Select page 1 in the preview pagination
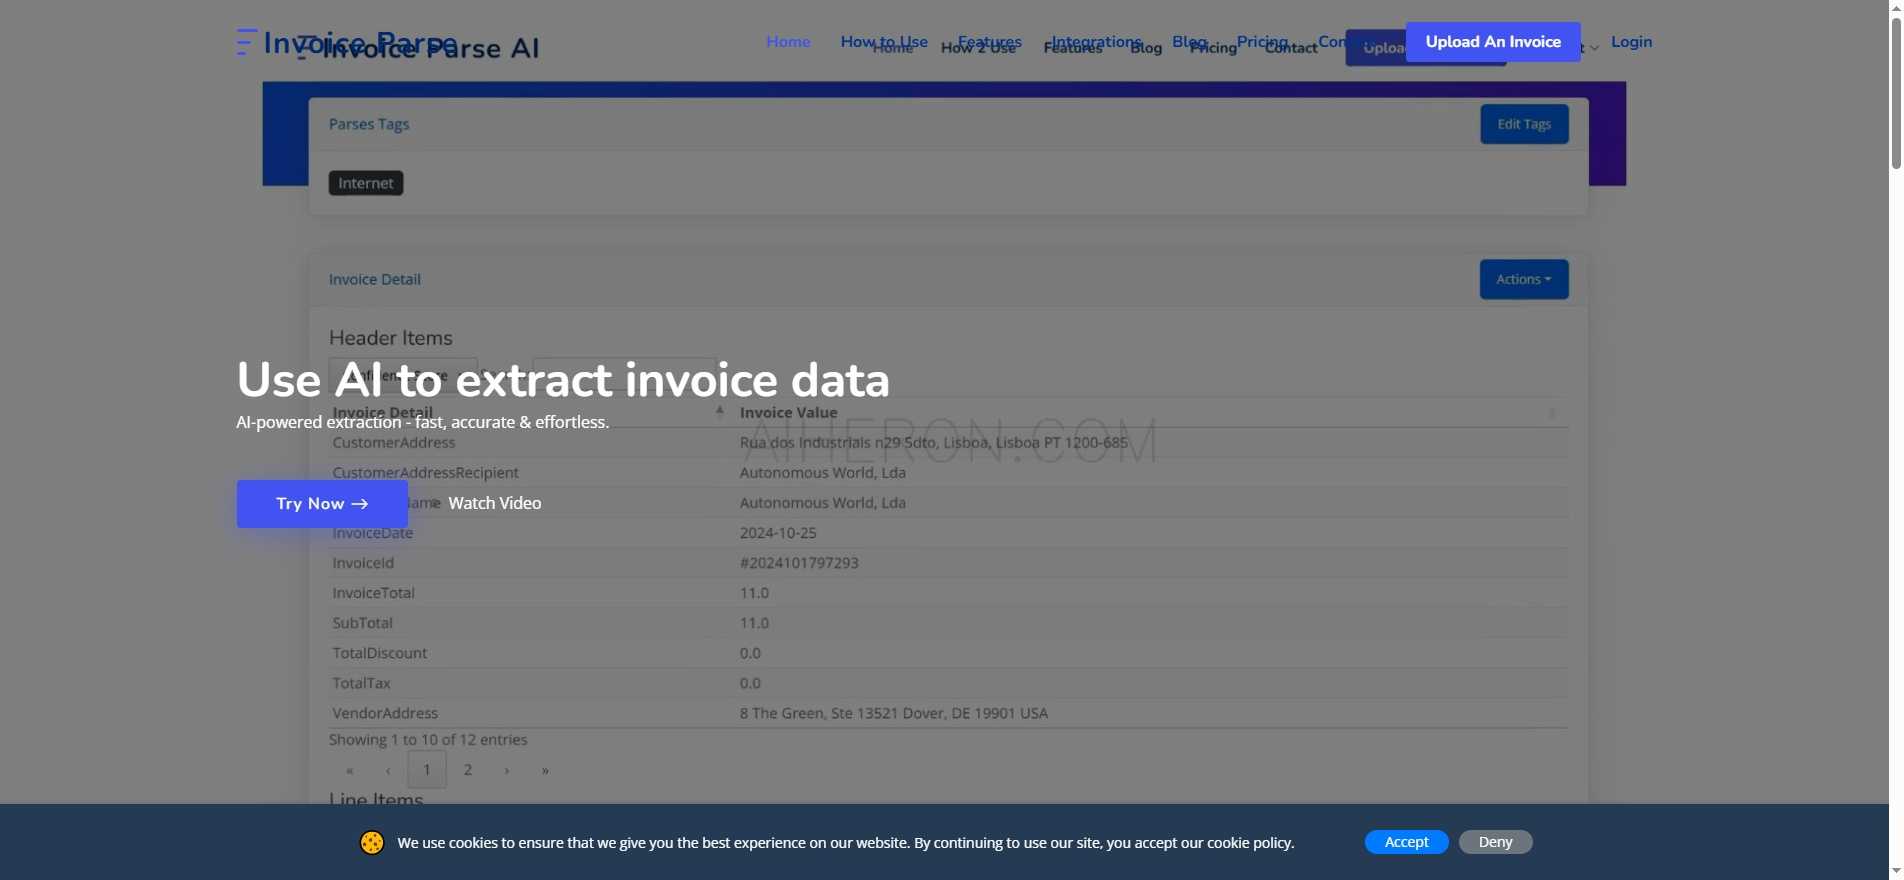Image resolution: width=1904 pixels, height=880 pixels. pyautogui.click(x=427, y=770)
